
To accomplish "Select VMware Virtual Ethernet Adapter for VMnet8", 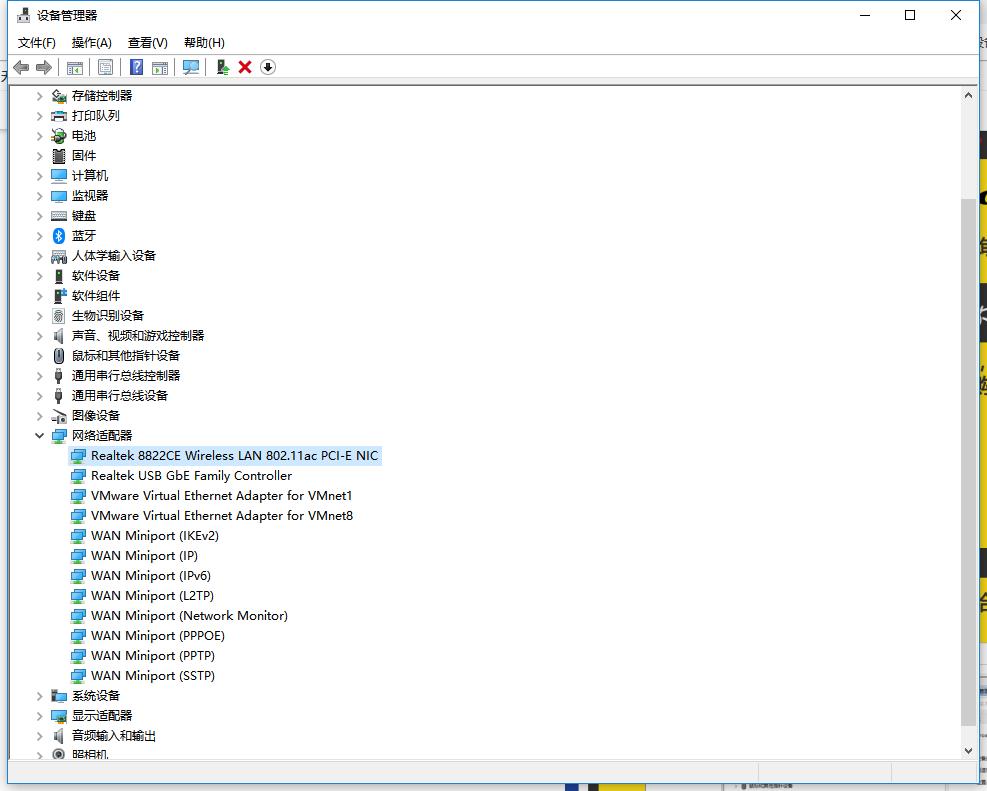I will tap(221, 516).
